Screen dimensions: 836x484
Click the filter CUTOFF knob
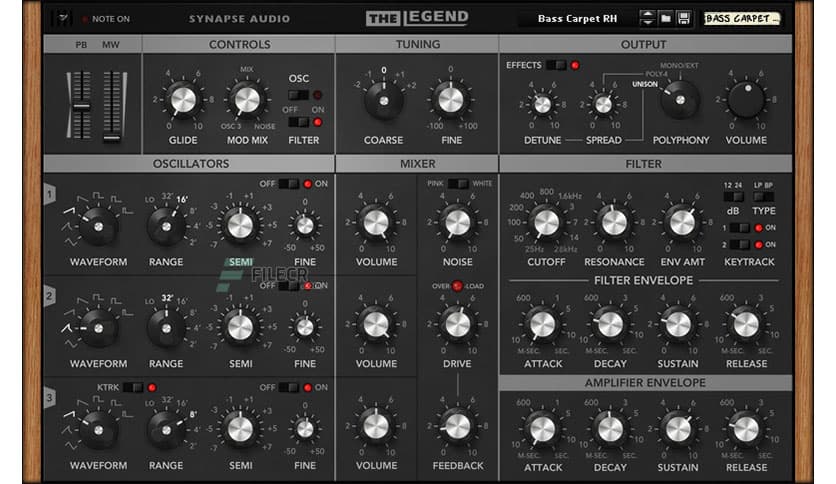coord(546,223)
